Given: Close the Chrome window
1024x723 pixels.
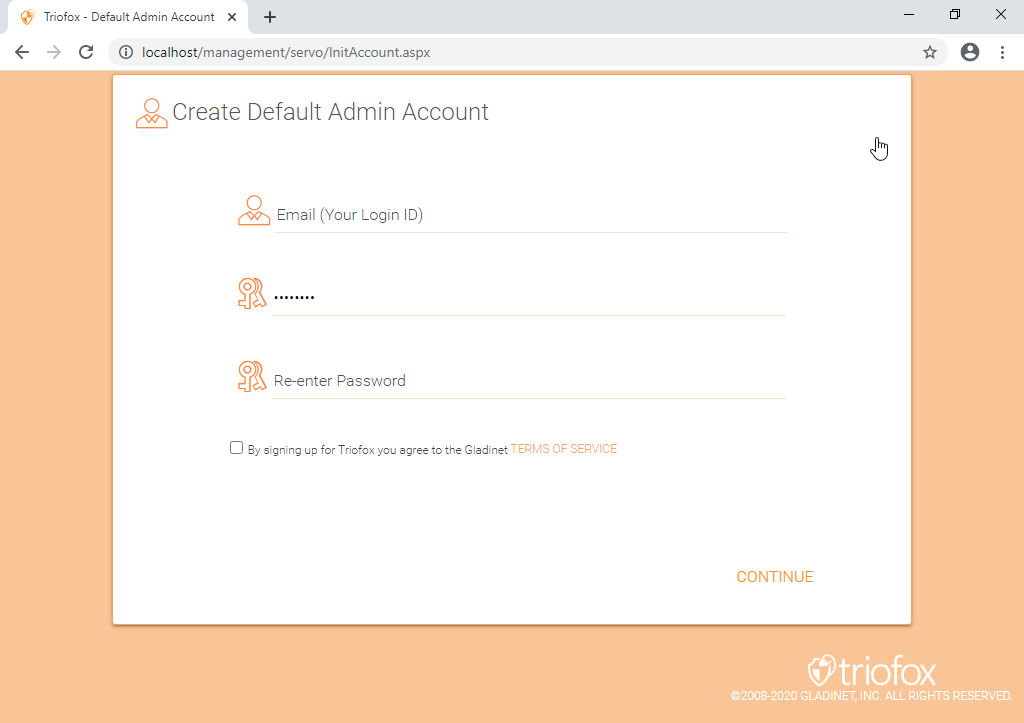Looking at the screenshot, I should (x=1000, y=14).
